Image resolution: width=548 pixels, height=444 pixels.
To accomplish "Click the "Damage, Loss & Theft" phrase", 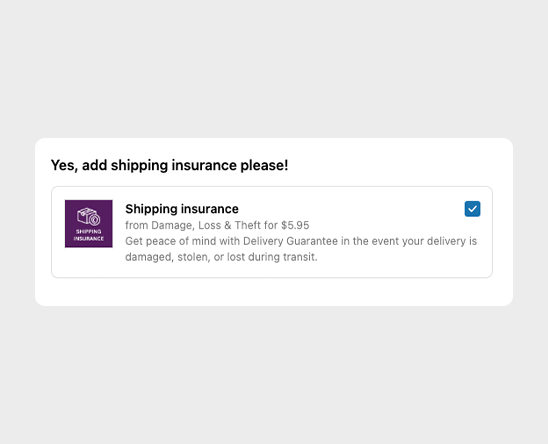I will (207, 225).
